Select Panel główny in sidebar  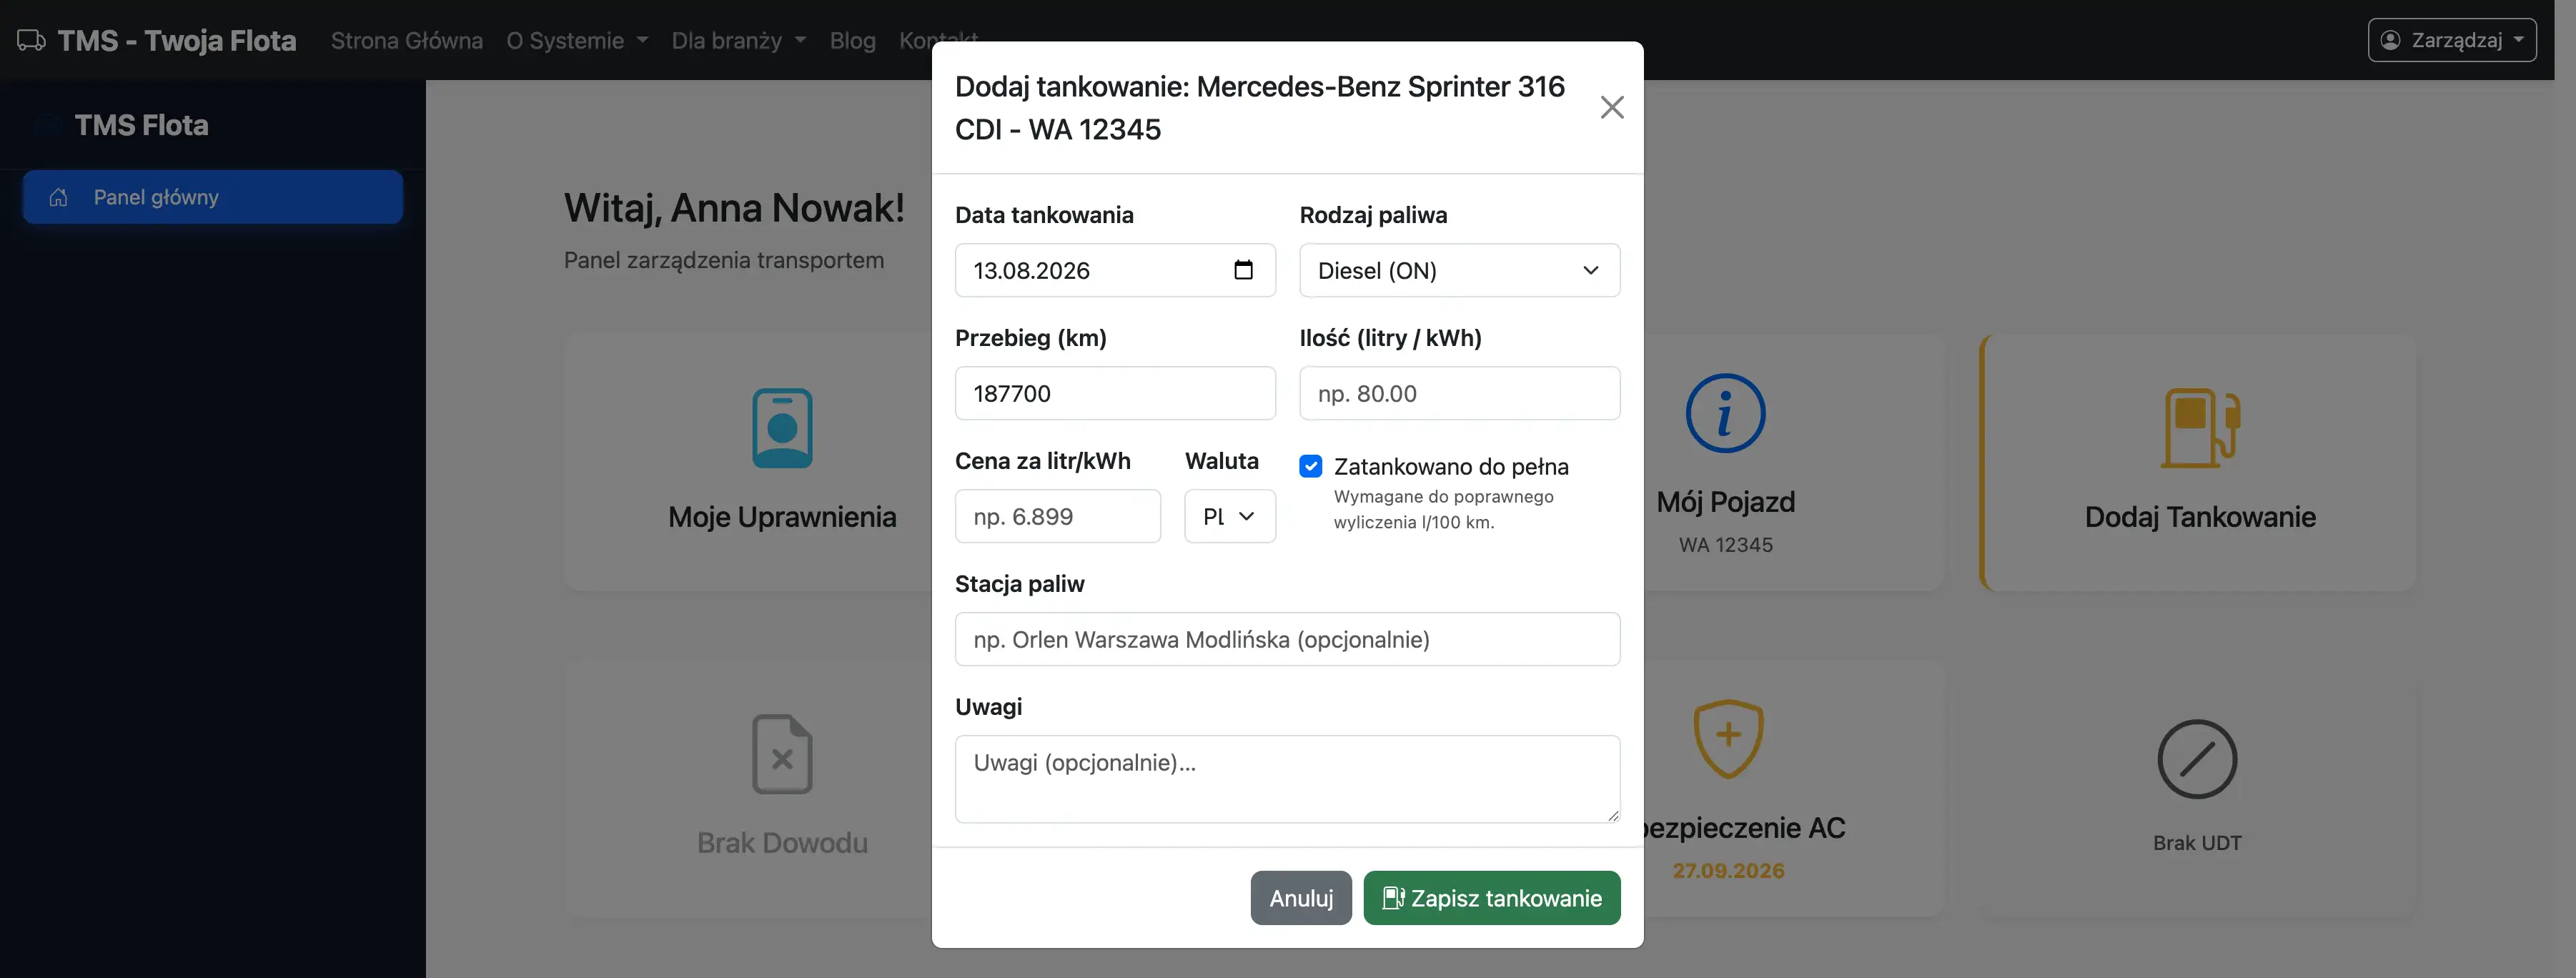tap(213, 197)
